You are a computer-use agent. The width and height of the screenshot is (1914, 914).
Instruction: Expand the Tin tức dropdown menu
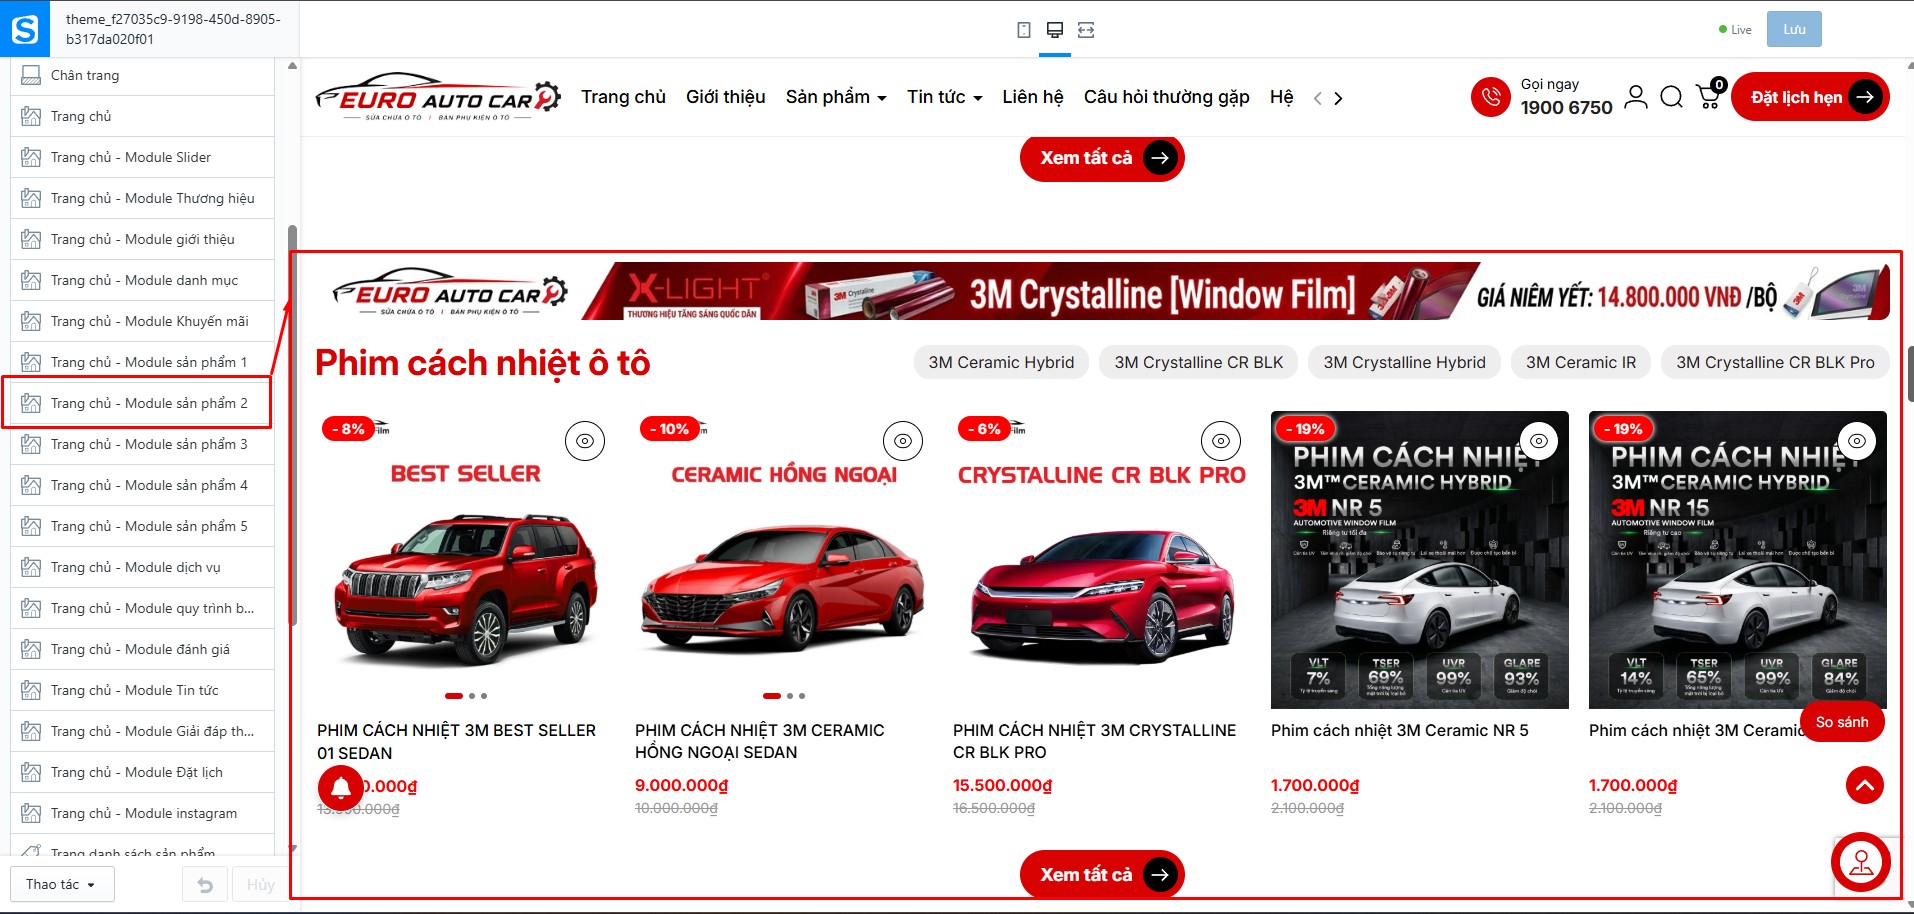coord(945,97)
